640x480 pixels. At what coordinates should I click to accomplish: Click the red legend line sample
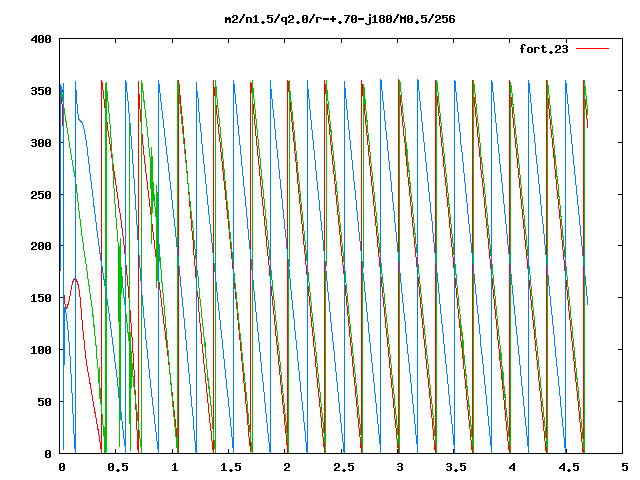592,49
